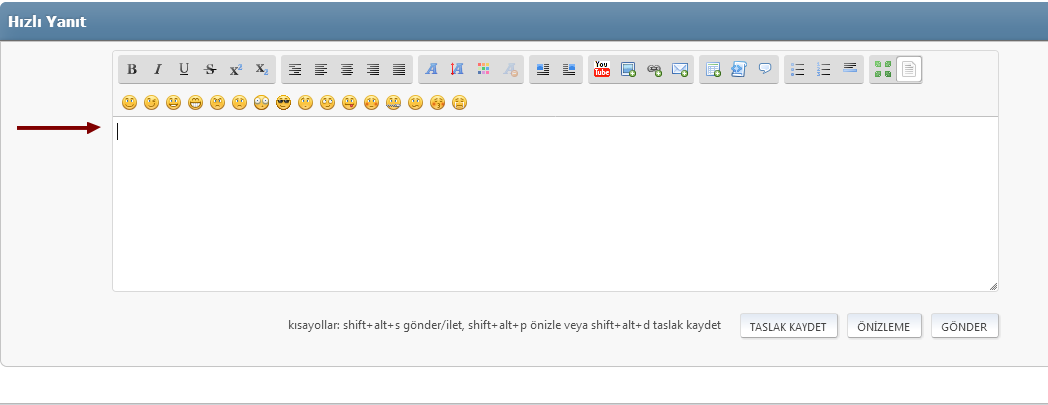Click the Hızlı Yanıt header
The image size is (1048, 405).
click(x=47, y=21)
